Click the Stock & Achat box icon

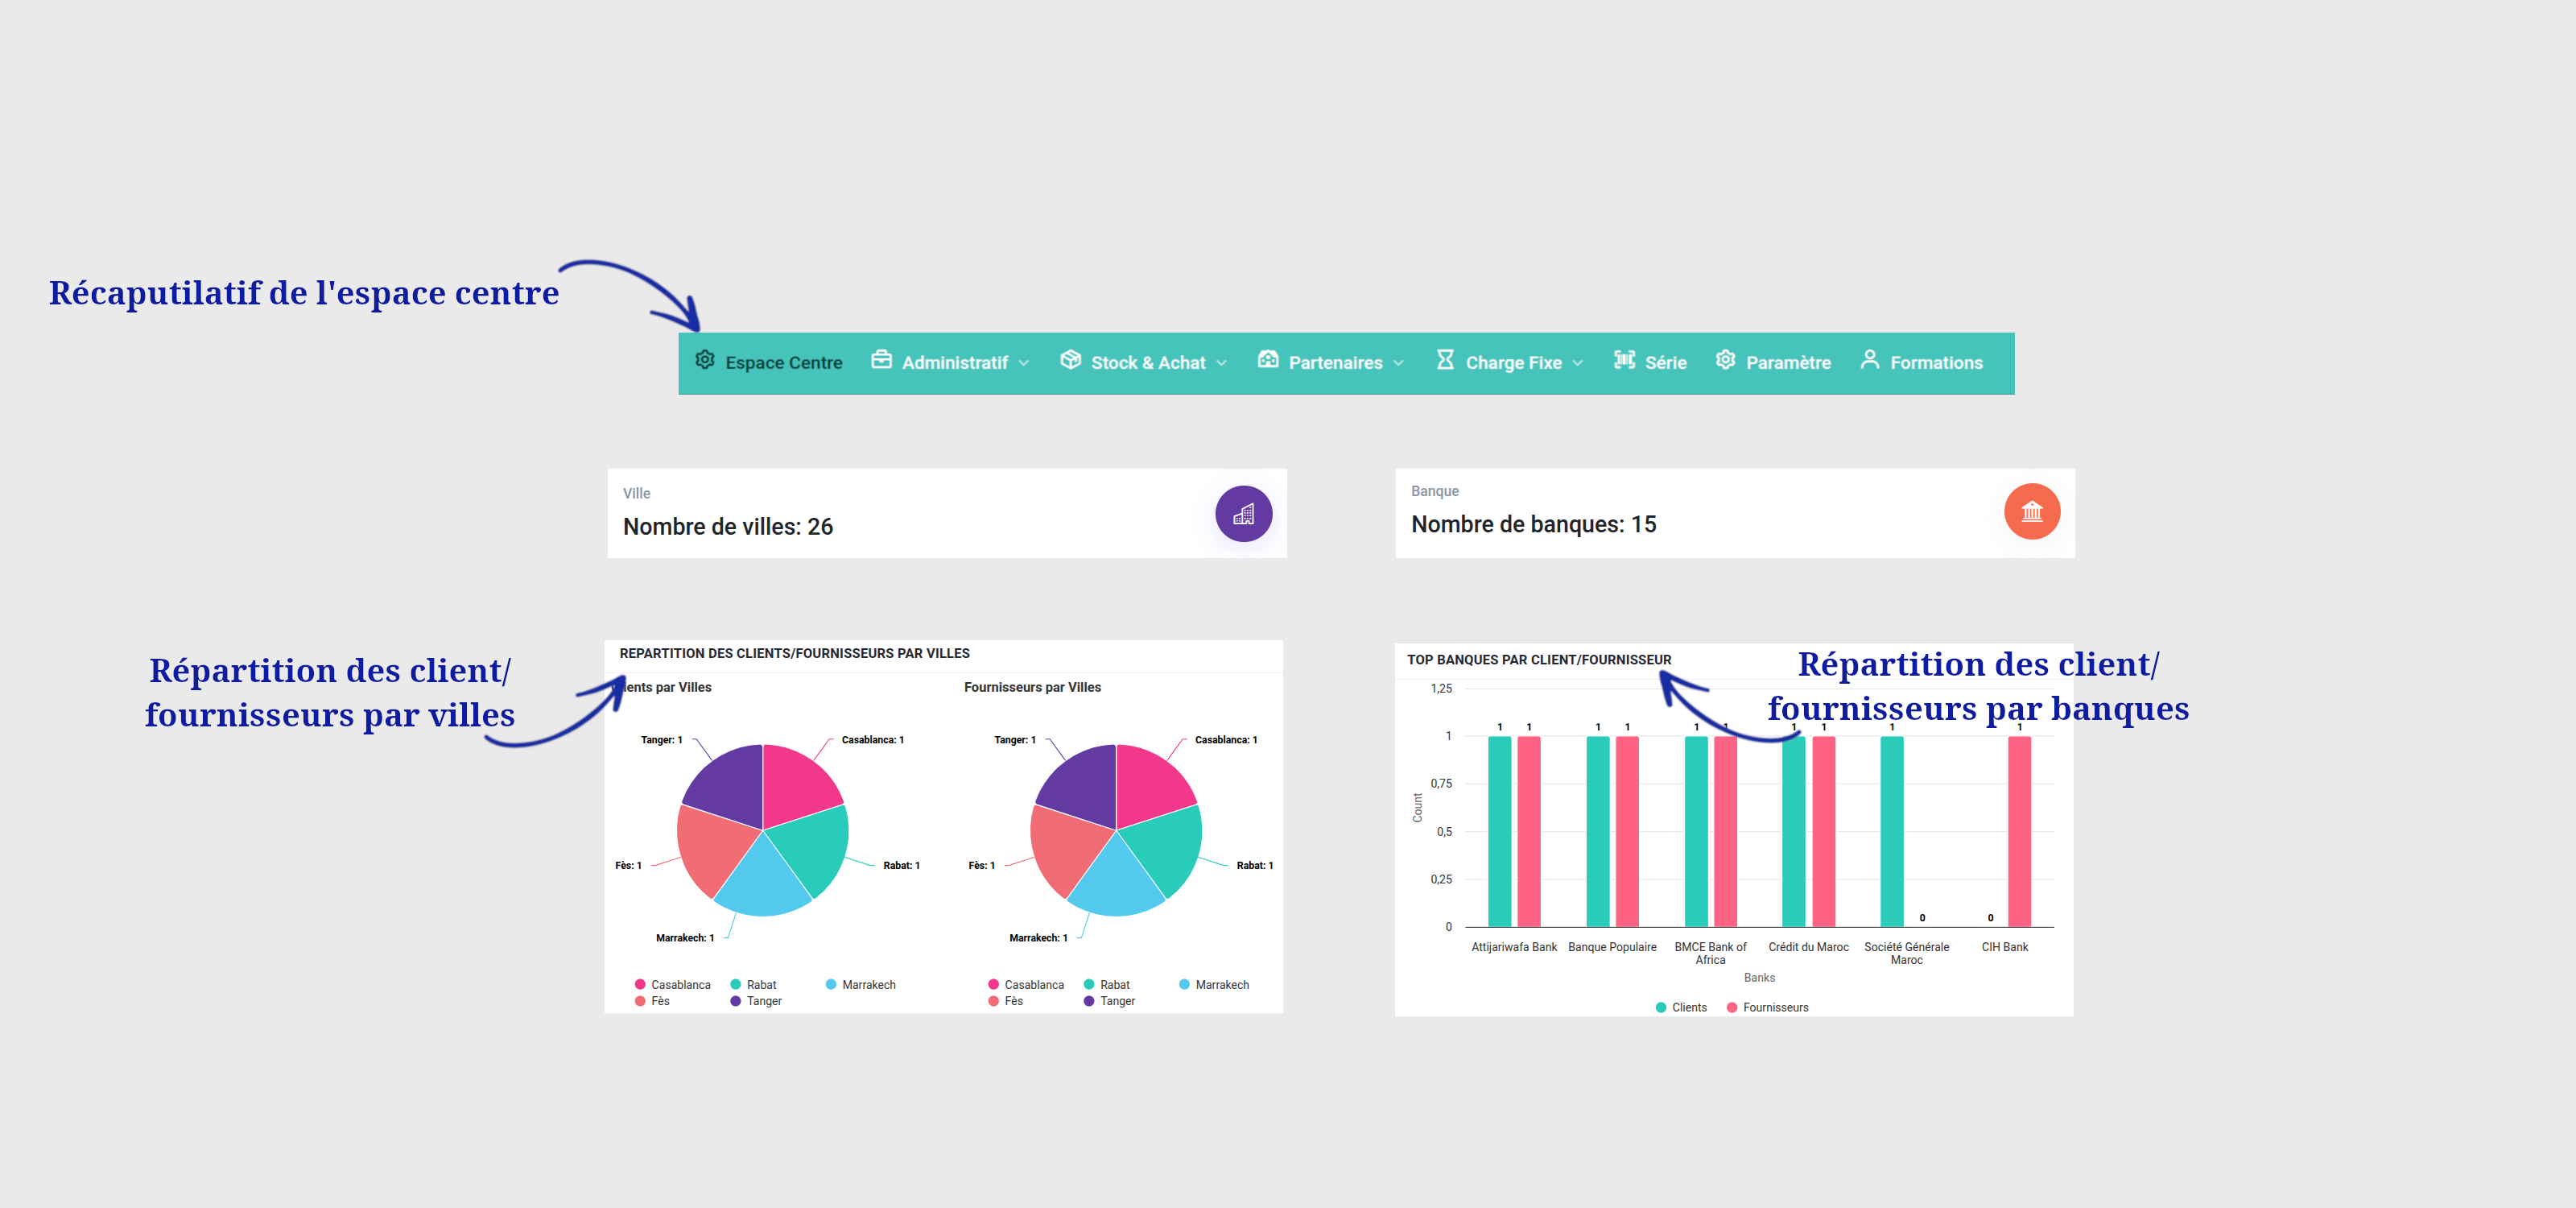(1070, 359)
